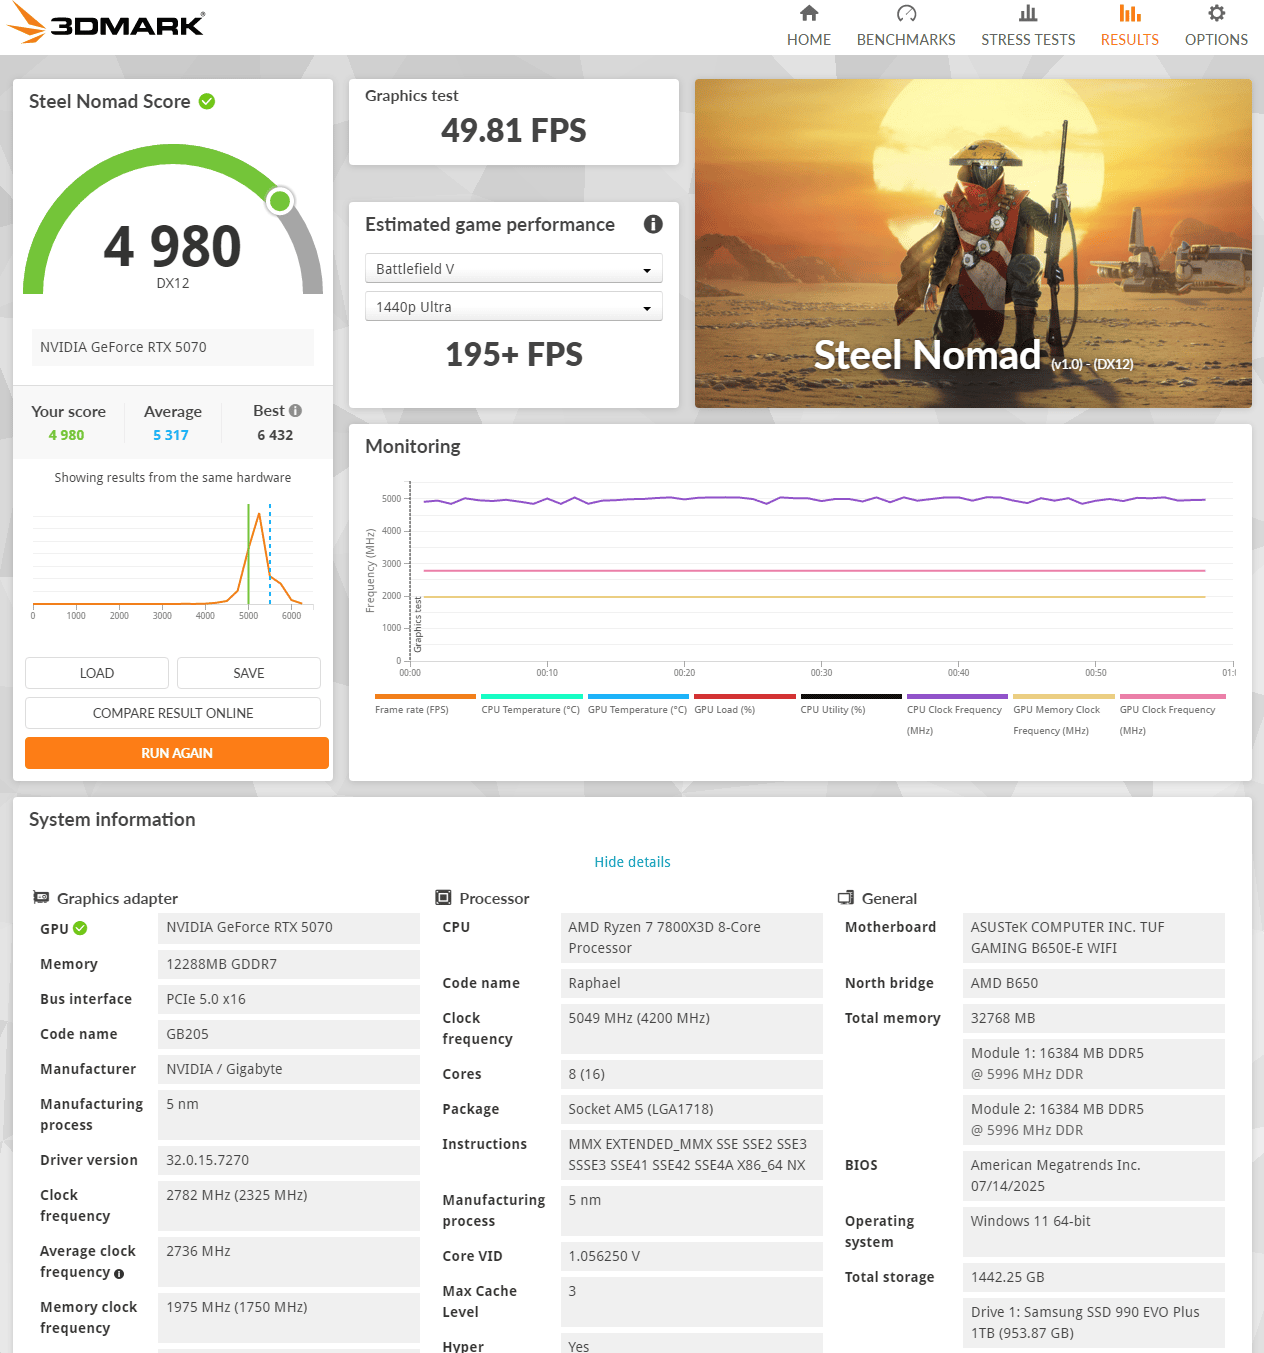Click the NVIDIA GeForce RTX 5070 field under score

(173, 347)
